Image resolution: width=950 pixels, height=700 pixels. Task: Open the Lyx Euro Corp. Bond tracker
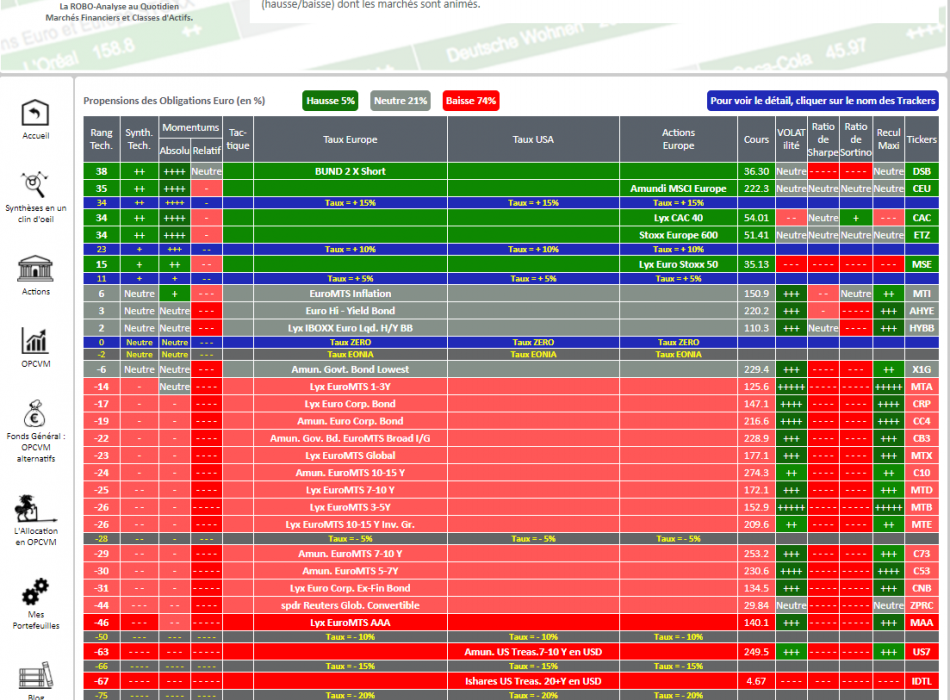click(x=350, y=404)
